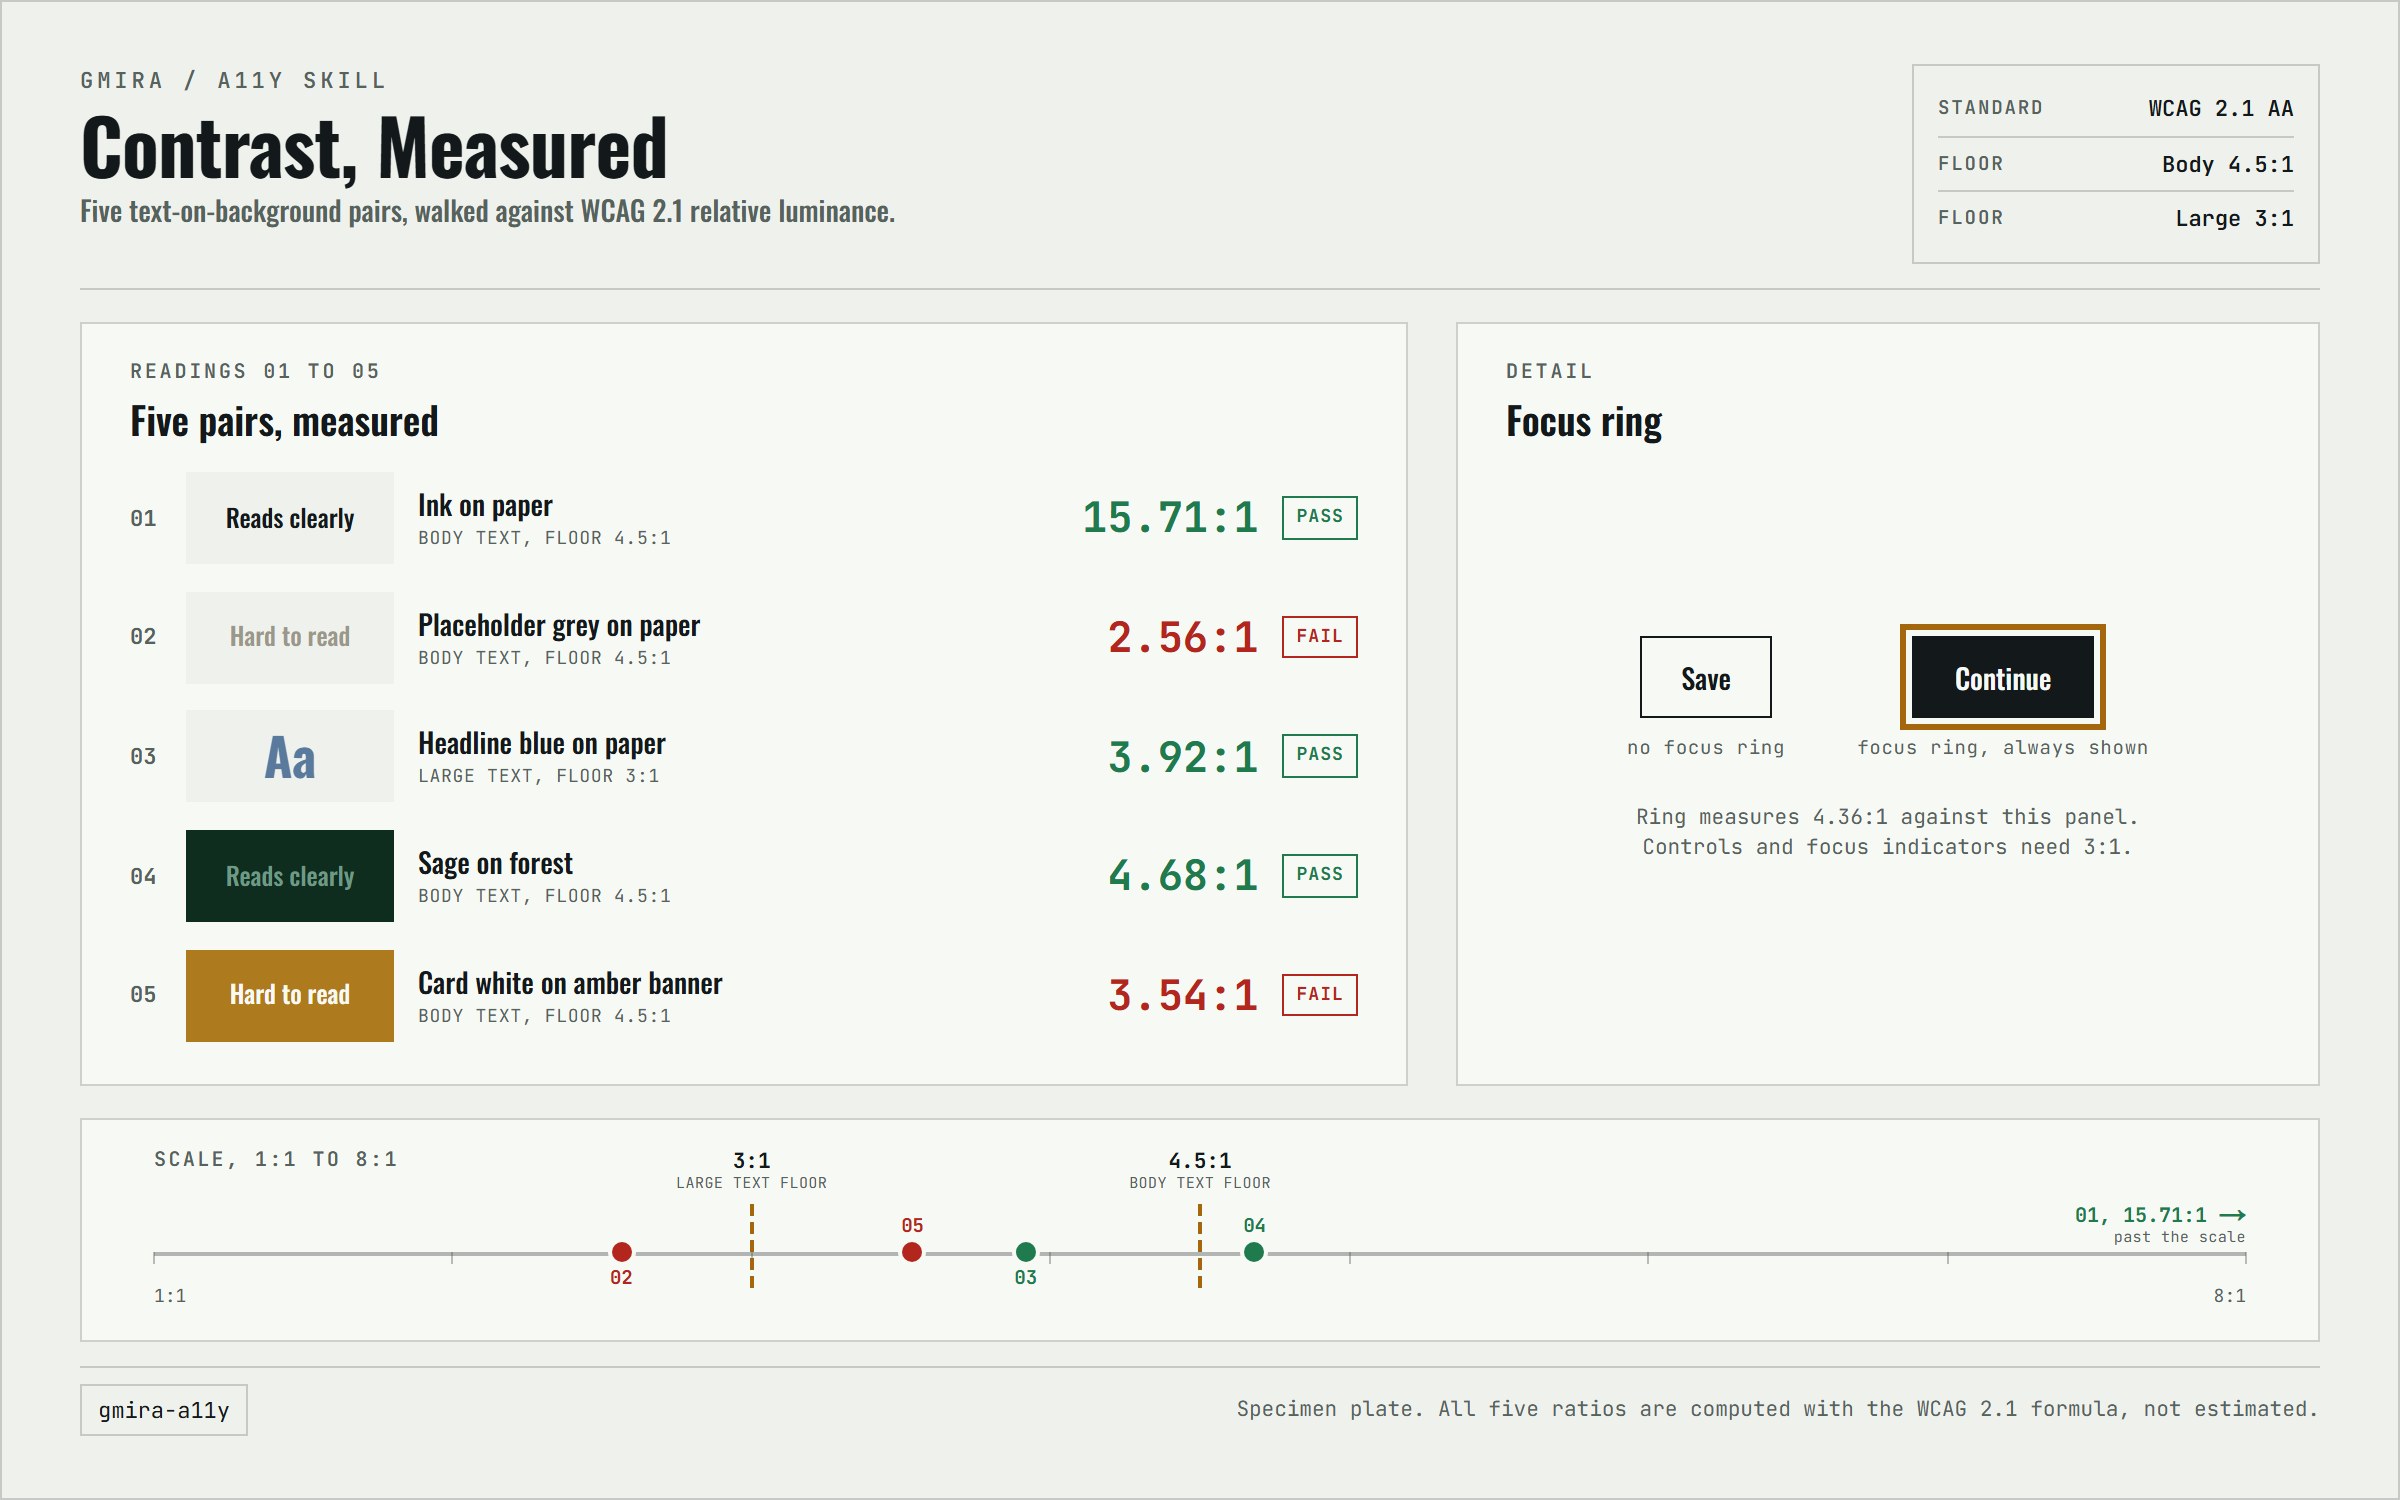Click the 15.71:1 ratio value
Screen dimensions: 2400x1500
click(x=1170, y=518)
